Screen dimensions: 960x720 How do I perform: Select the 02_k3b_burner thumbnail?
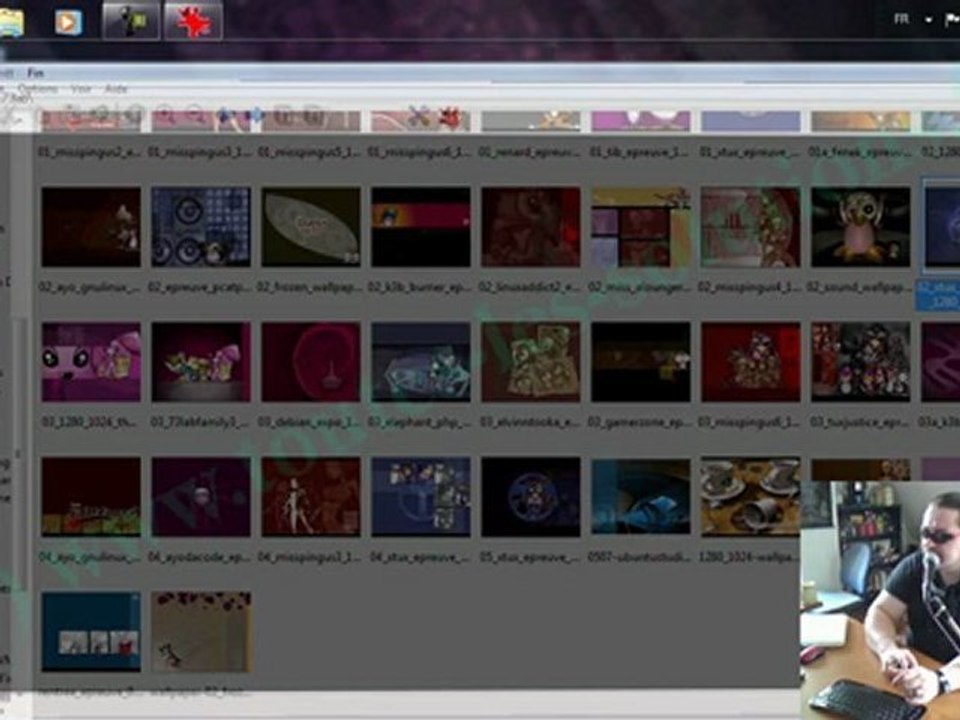[421, 227]
